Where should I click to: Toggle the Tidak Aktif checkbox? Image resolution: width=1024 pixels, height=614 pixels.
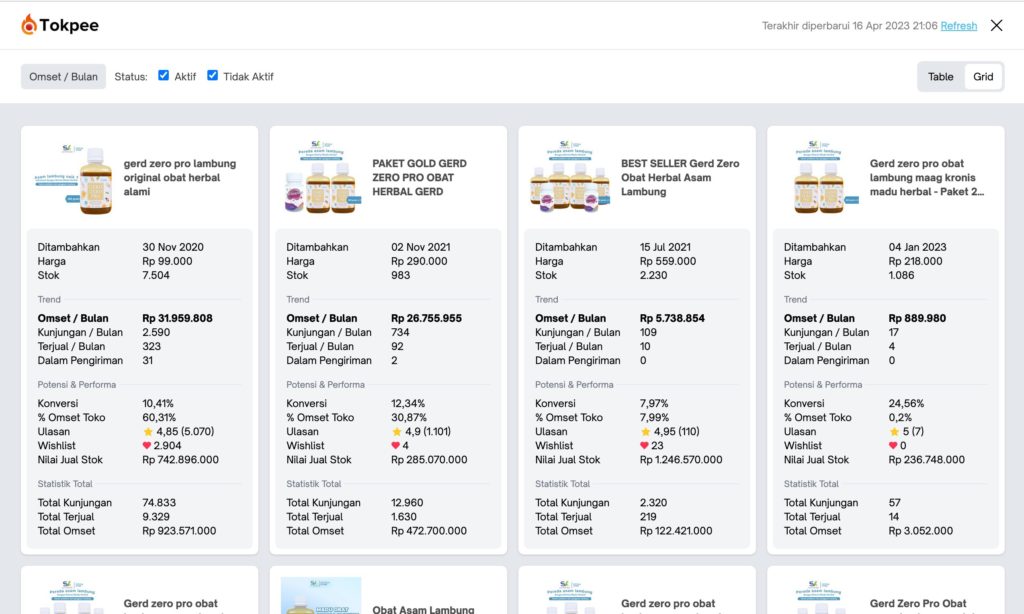(x=213, y=76)
